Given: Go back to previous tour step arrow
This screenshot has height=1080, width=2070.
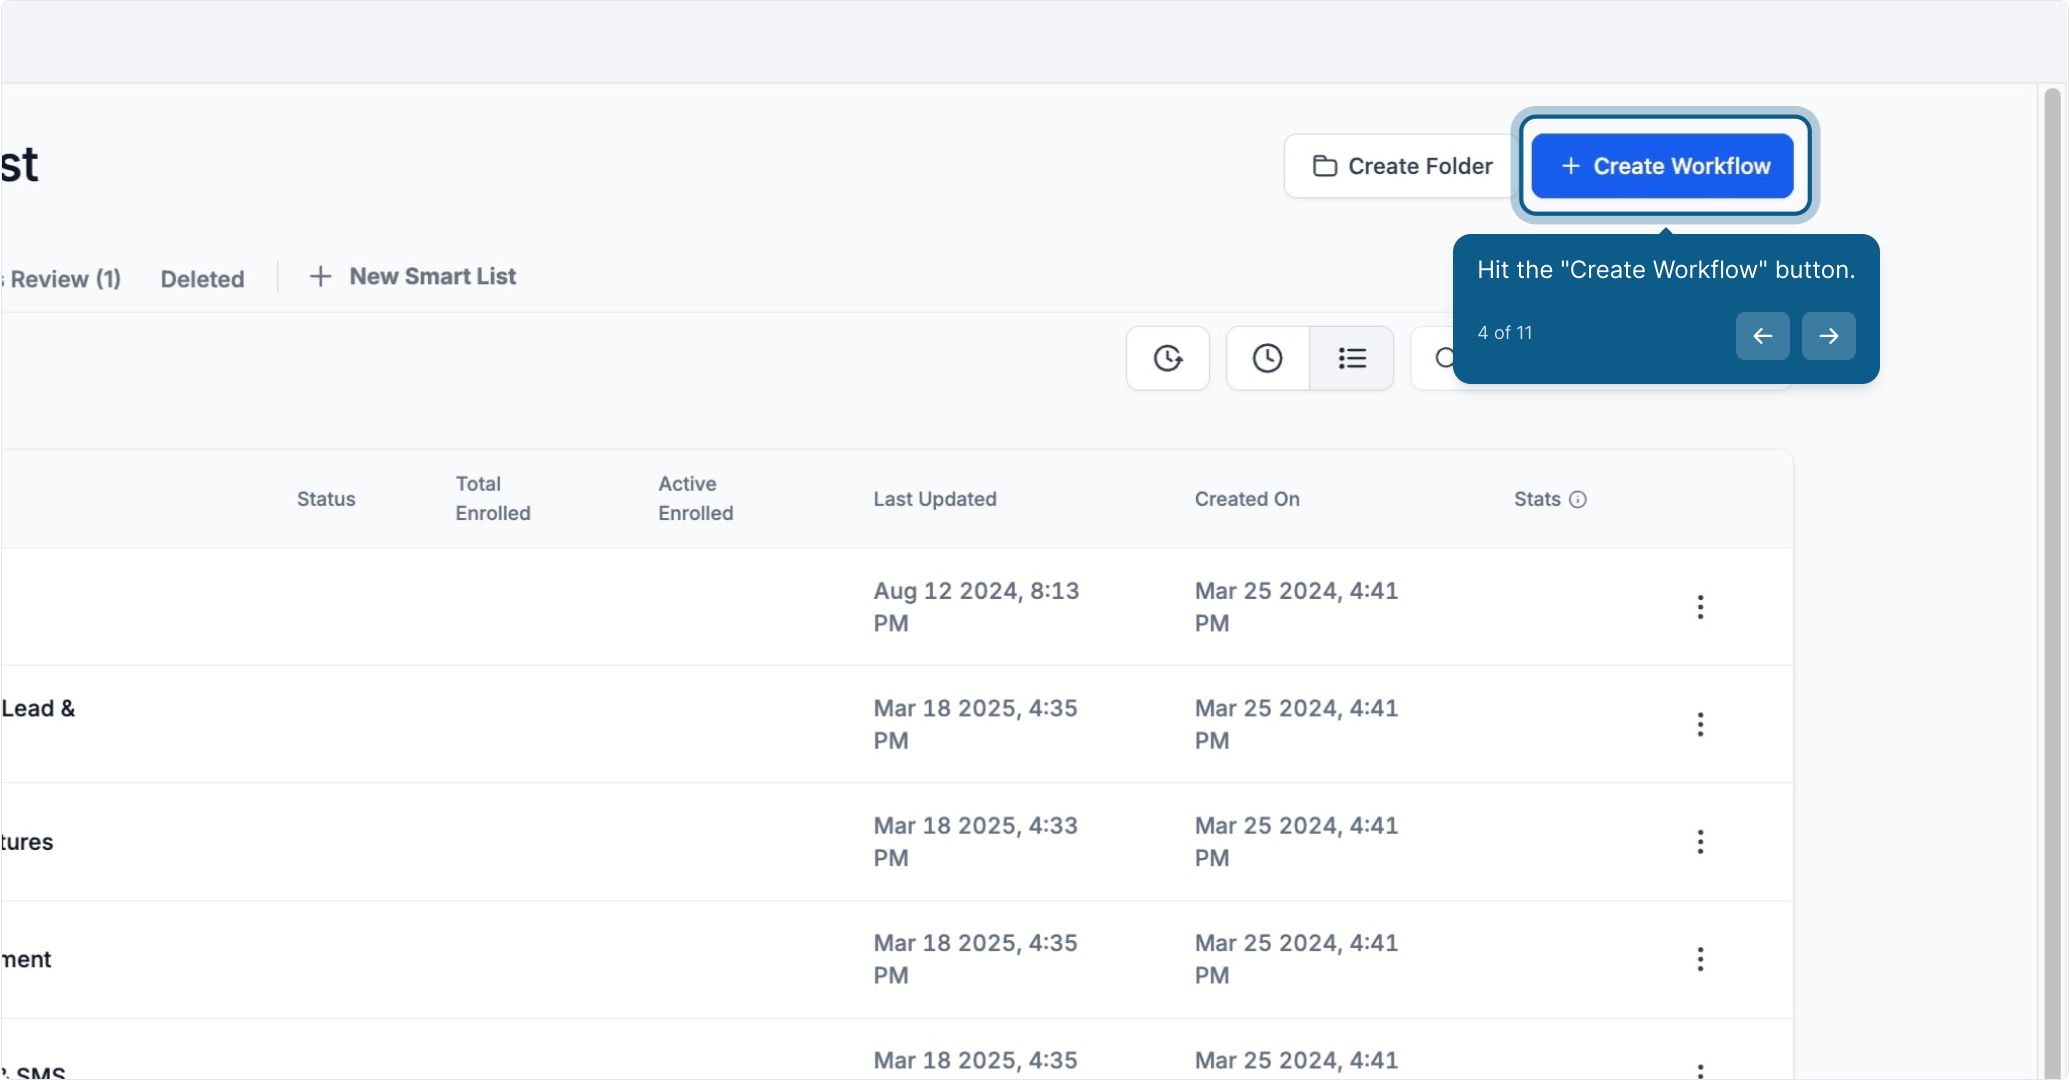Looking at the screenshot, I should [1762, 336].
